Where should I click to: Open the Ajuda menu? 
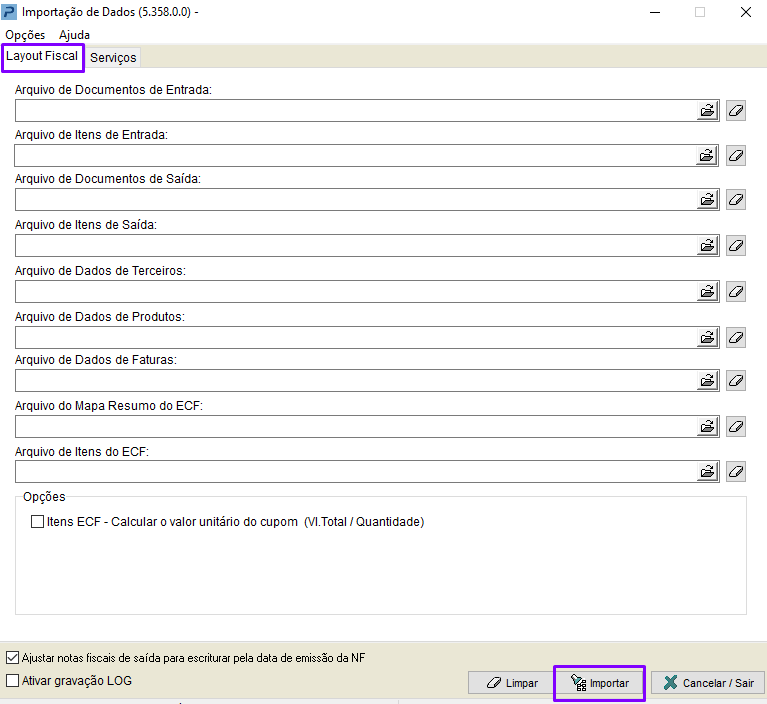click(74, 35)
